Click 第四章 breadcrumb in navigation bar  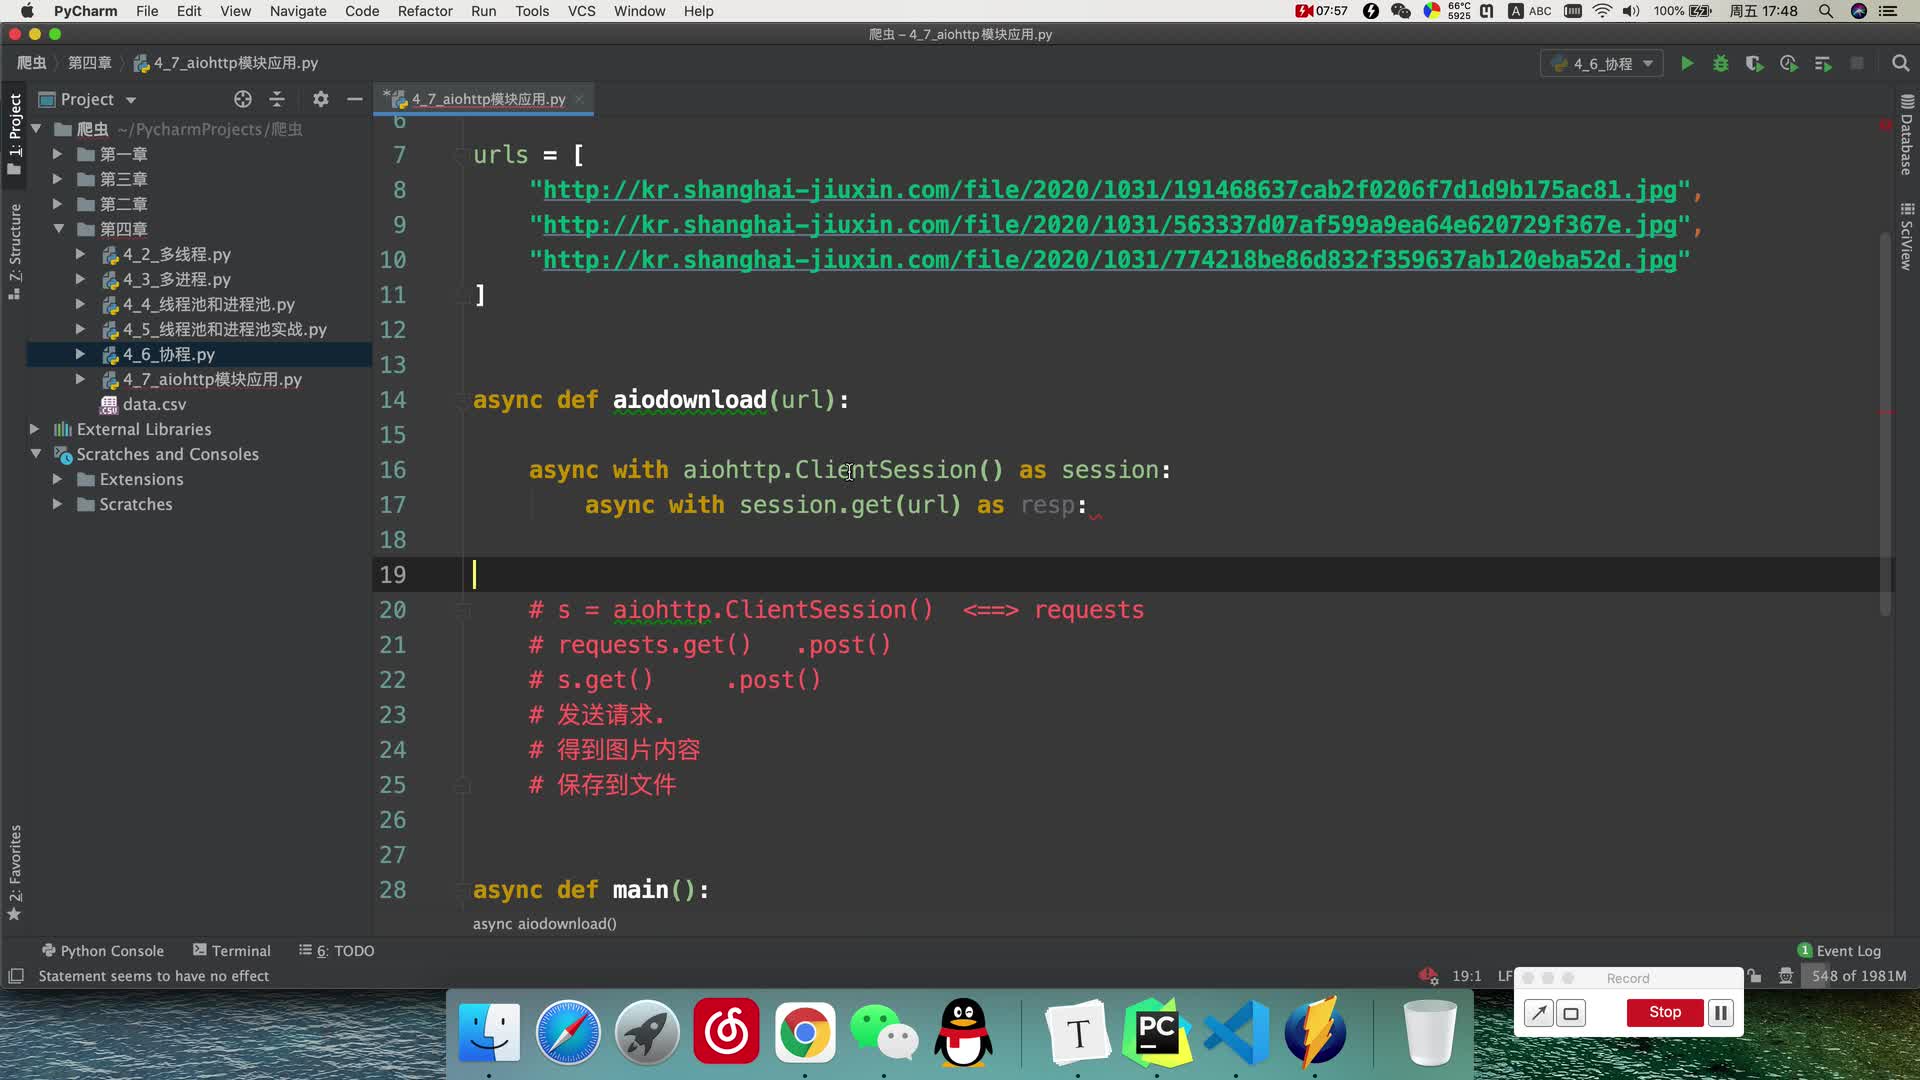[90, 63]
